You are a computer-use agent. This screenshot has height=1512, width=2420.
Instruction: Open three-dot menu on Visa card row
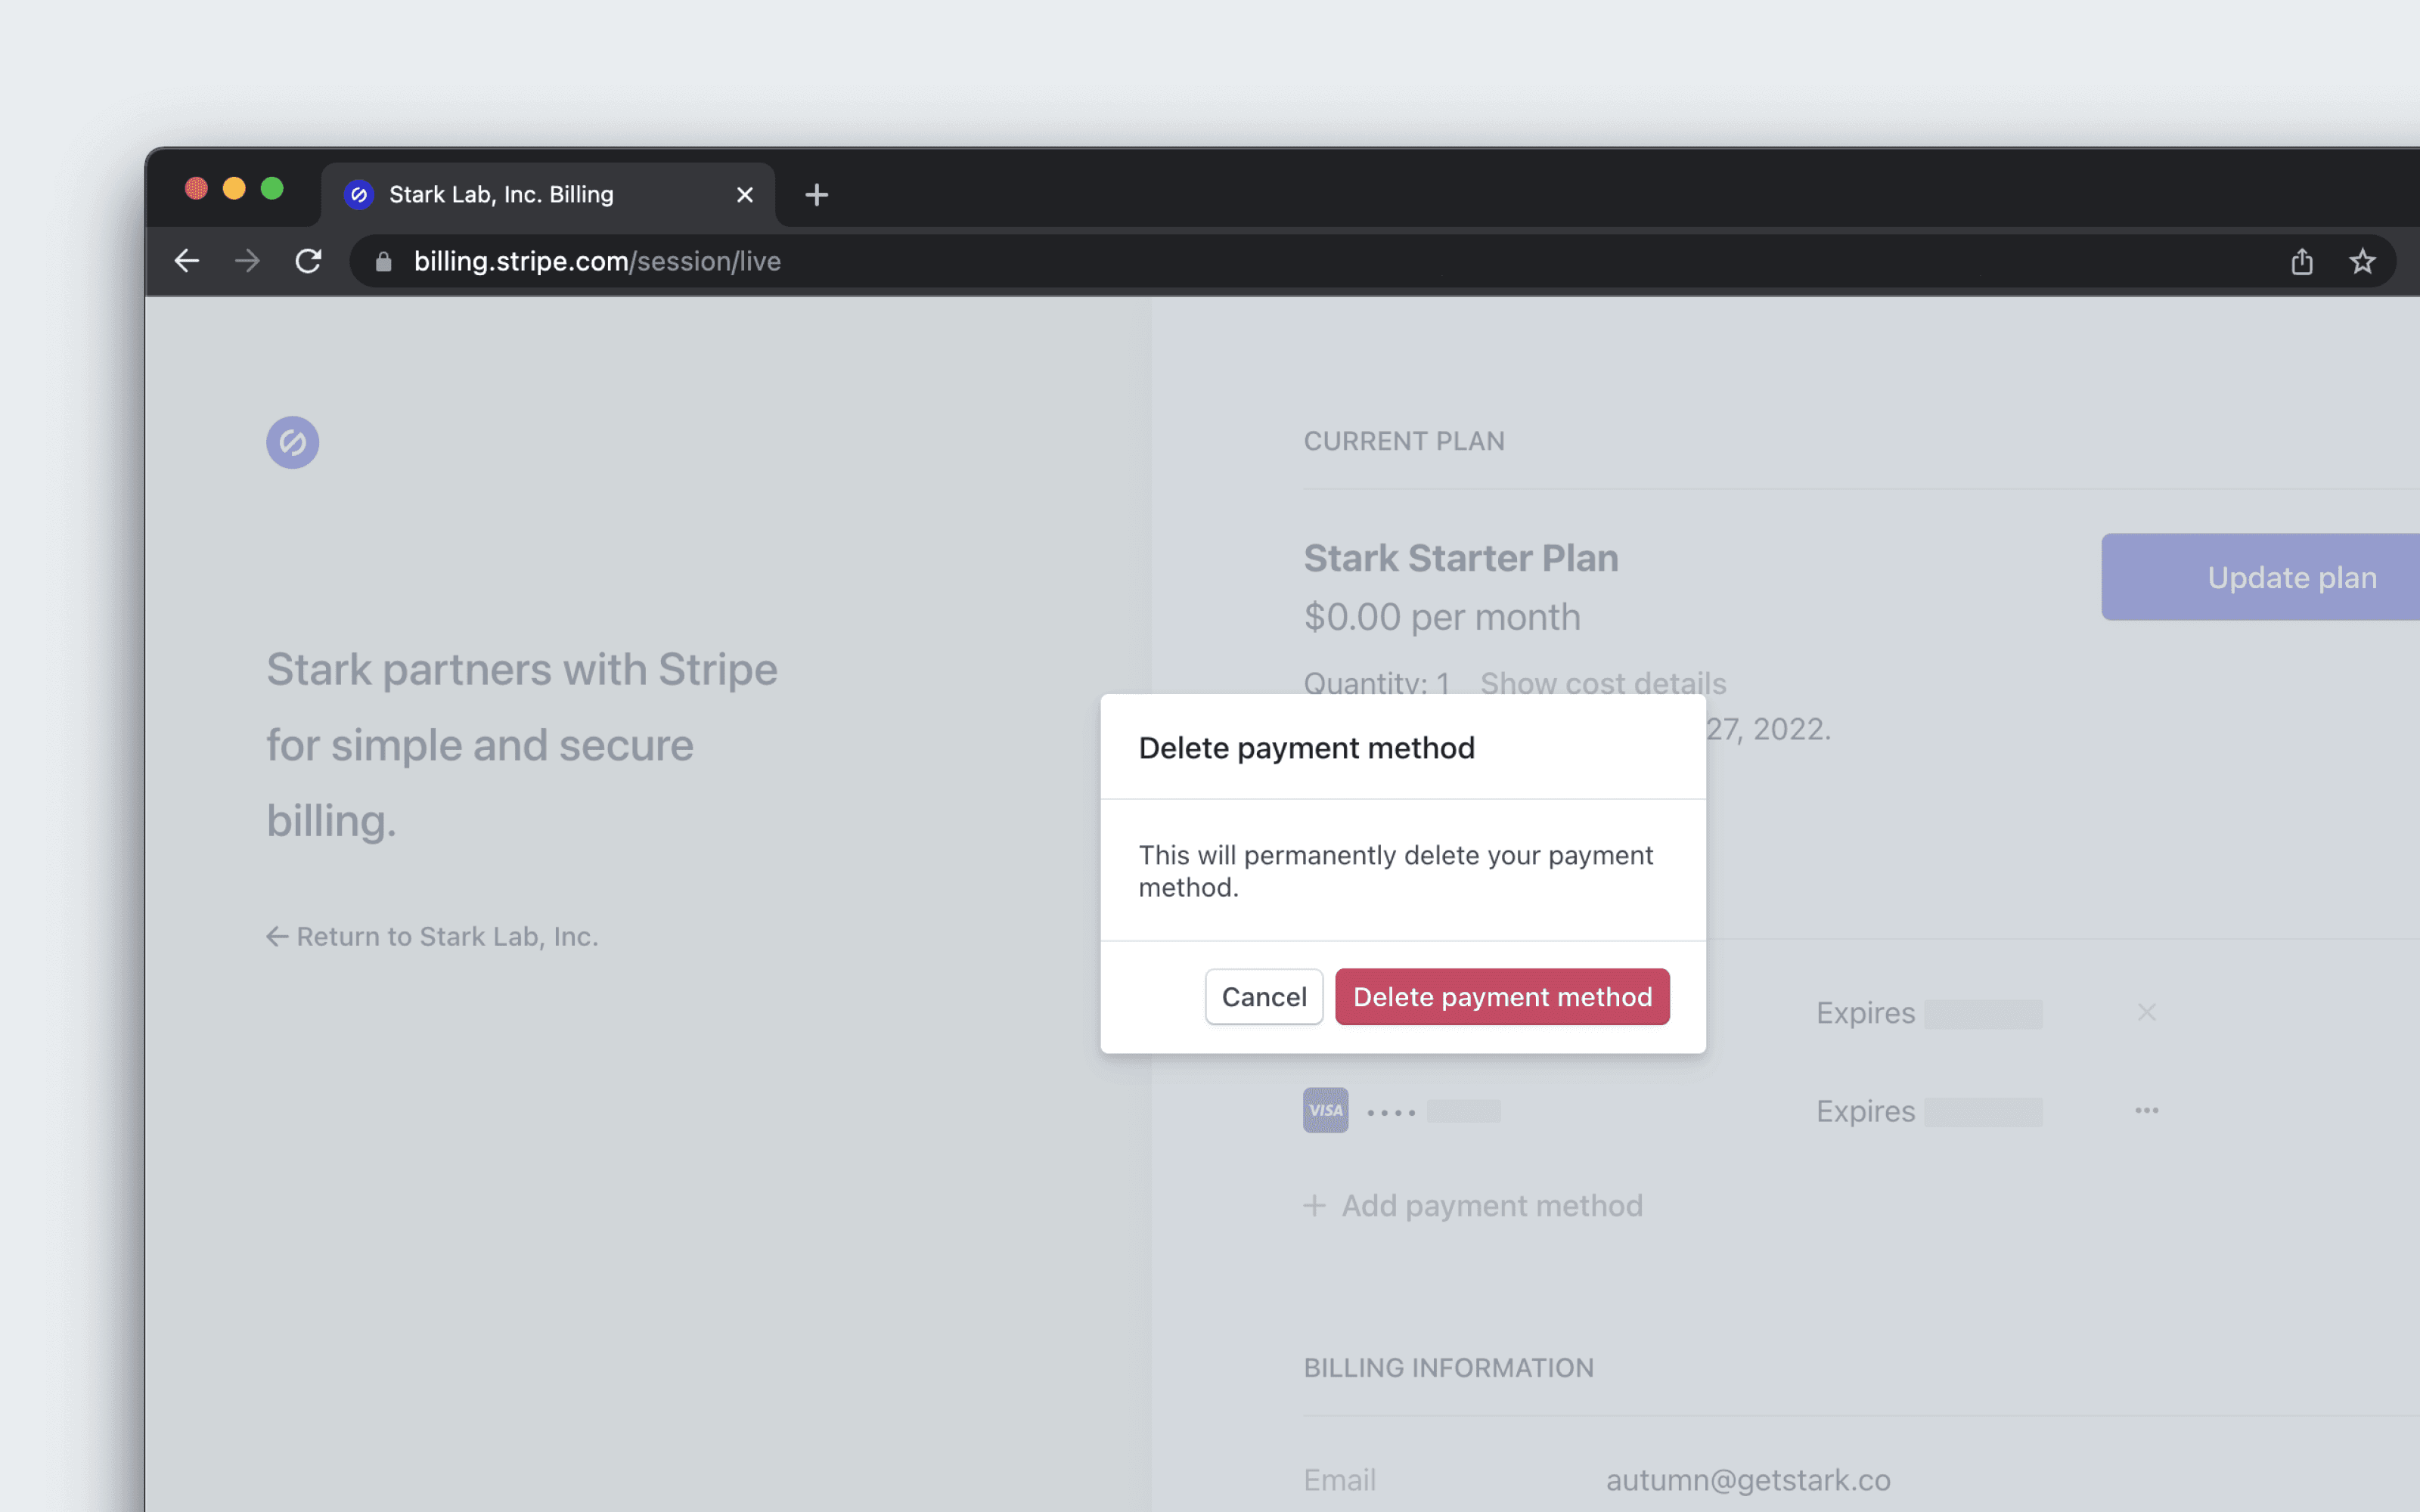2147,1110
